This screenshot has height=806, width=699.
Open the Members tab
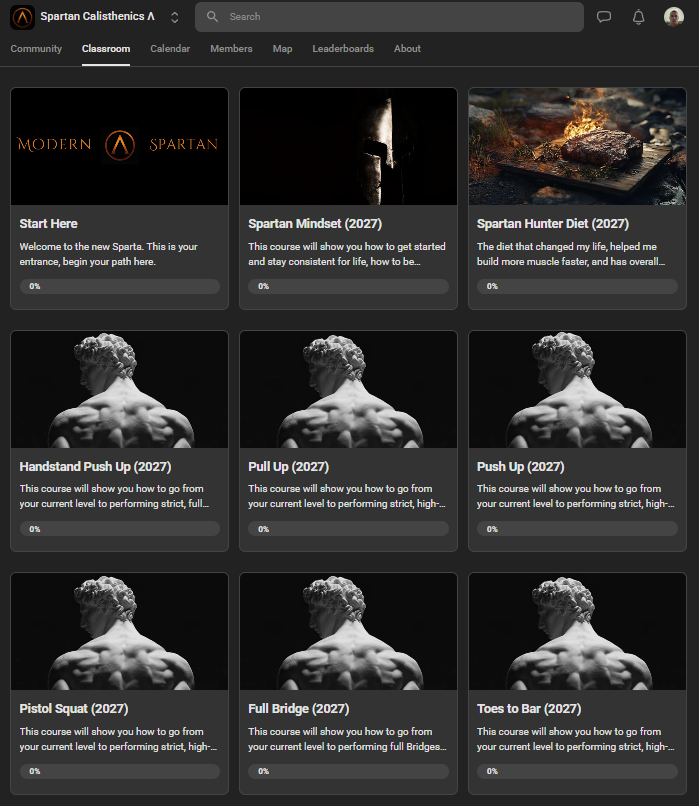coord(231,48)
